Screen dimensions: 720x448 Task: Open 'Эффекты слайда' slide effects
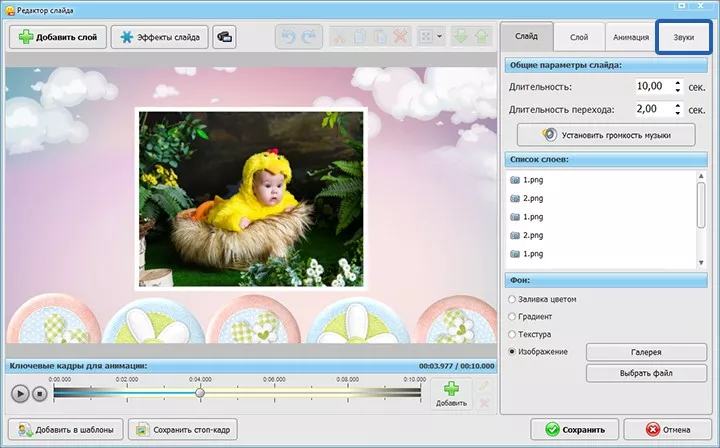pyautogui.click(x=160, y=37)
